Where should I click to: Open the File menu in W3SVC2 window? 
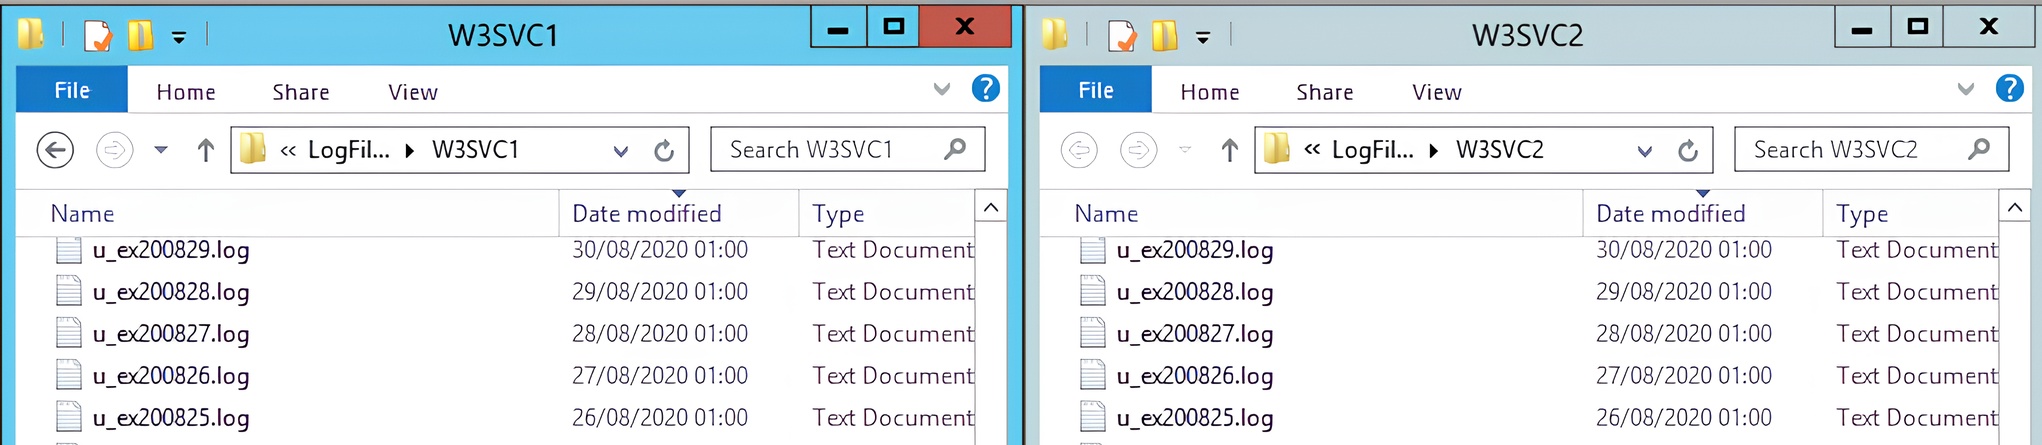point(1096,90)
